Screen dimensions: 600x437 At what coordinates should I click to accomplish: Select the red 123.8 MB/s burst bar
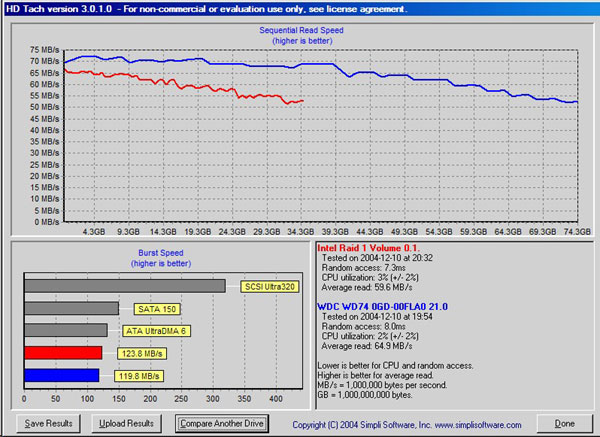63,353
